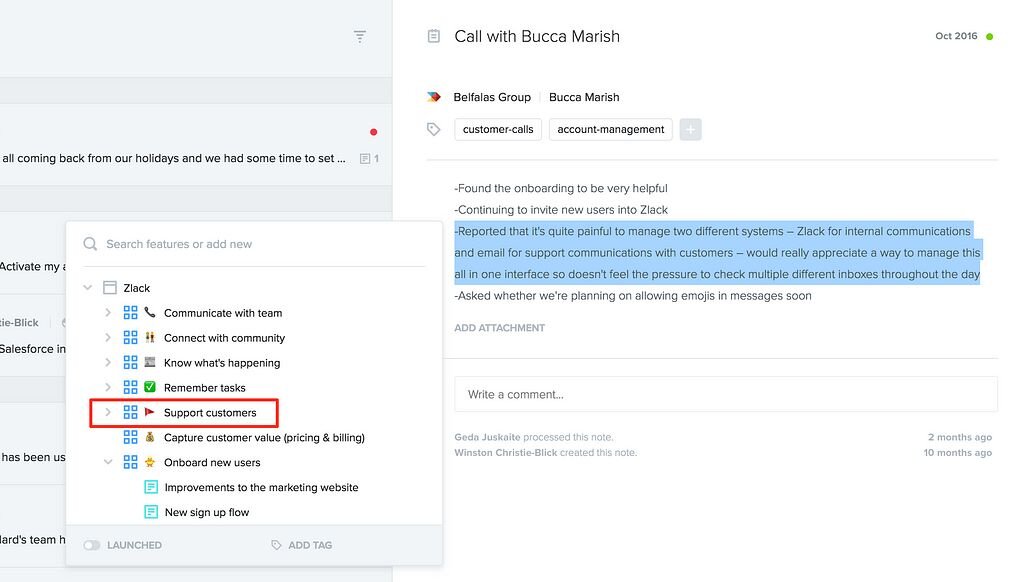Expand the Support customers feature group

pos(108,412)
